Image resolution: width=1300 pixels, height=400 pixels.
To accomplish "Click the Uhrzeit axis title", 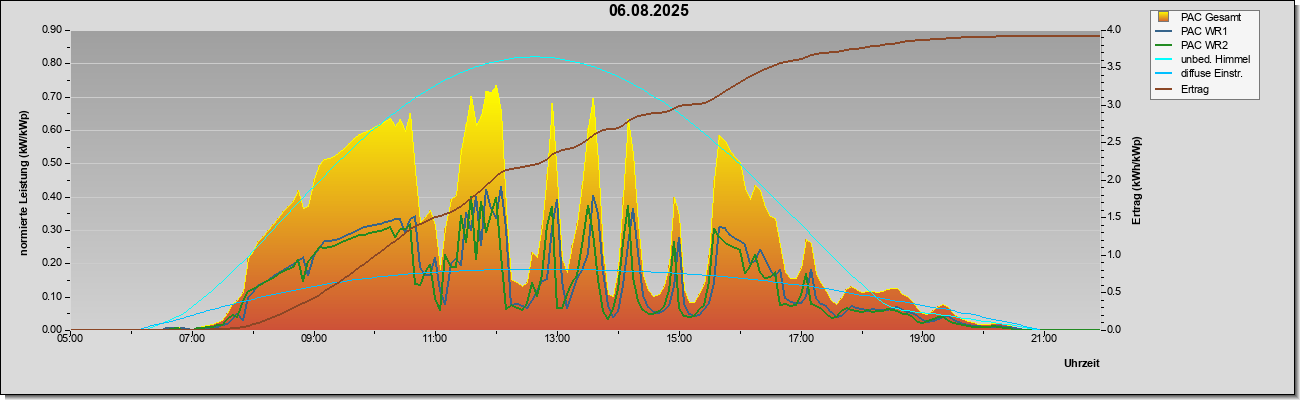I will (x=1082, y=364).
